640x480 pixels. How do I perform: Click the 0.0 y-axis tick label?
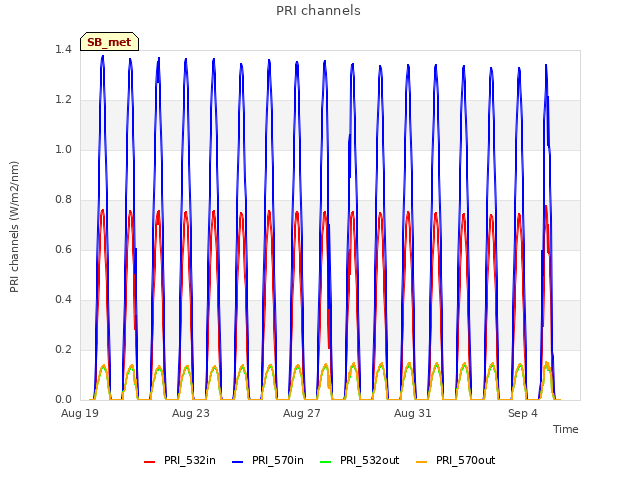[63, 399]
